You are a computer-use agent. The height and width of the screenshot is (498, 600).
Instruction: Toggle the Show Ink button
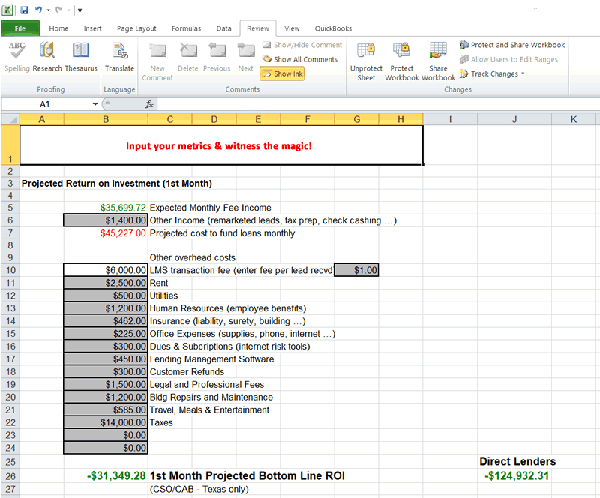coord(282,73)
